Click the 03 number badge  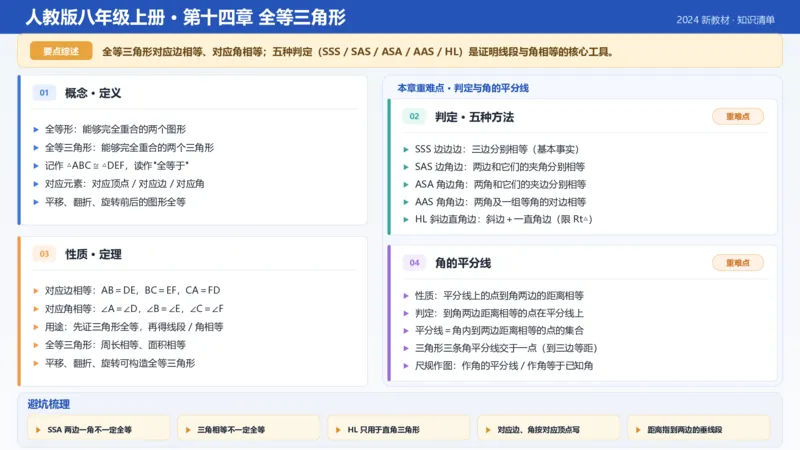44,254
